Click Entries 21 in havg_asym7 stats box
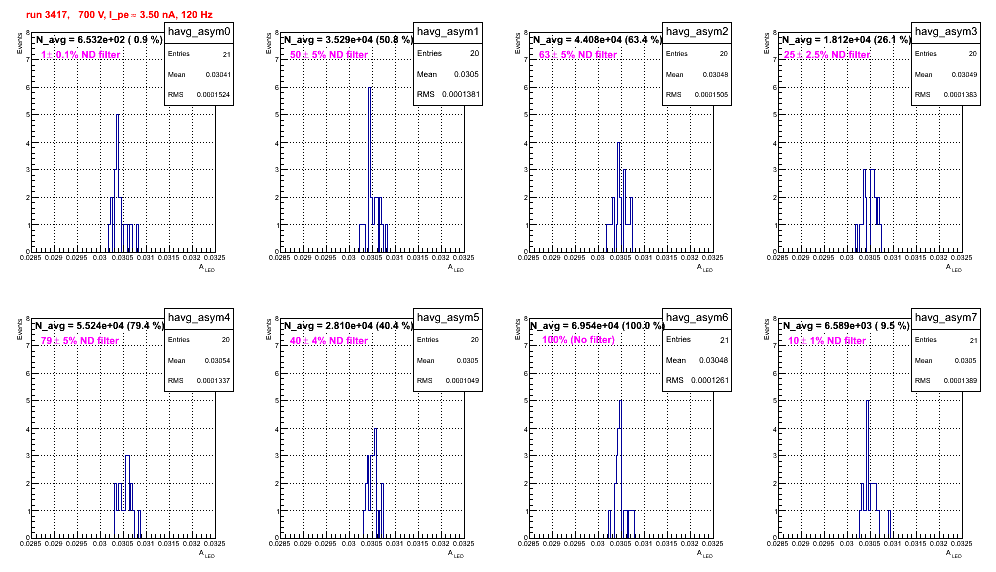Screen dimensions: 996x572 coord(946,340)
